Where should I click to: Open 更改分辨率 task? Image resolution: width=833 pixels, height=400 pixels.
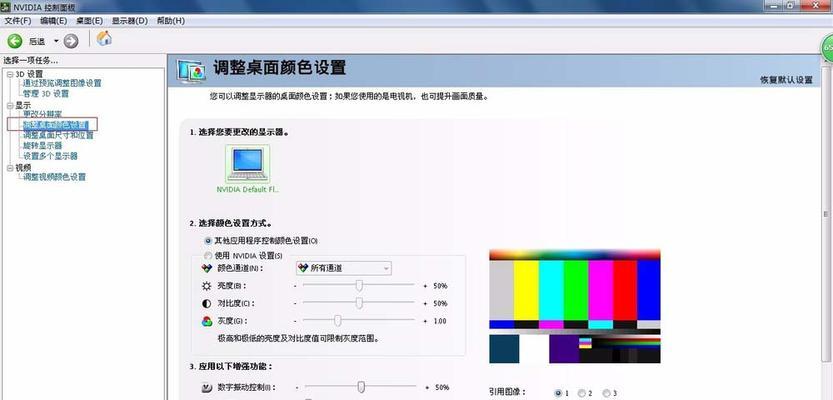42,114
